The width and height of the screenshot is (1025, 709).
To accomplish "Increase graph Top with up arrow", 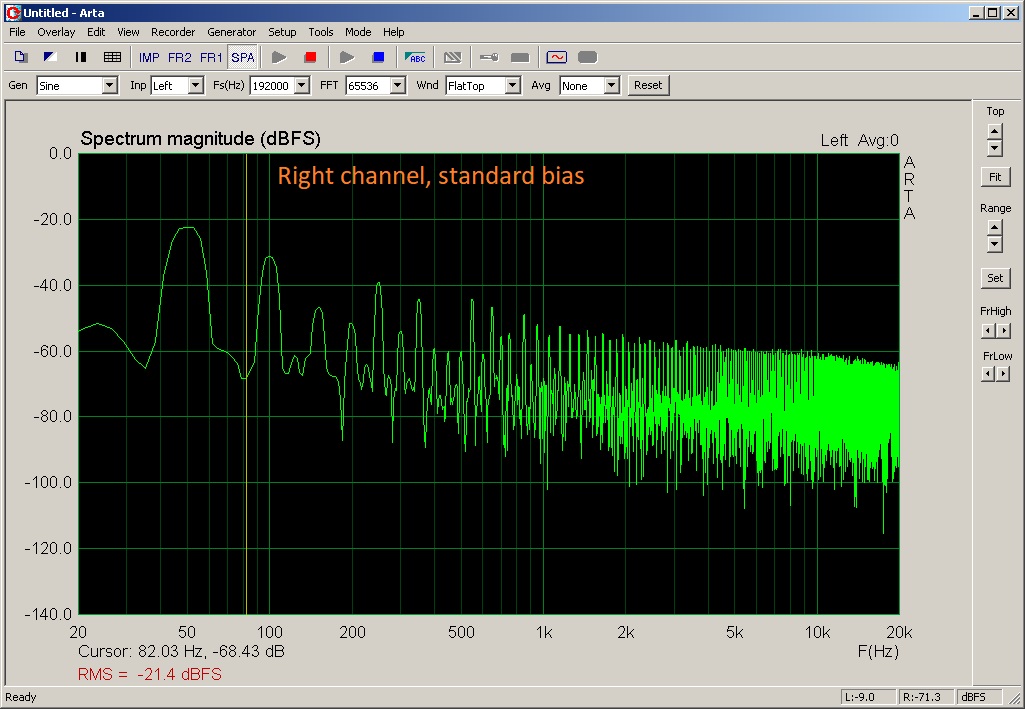I will tap(994, 131).
